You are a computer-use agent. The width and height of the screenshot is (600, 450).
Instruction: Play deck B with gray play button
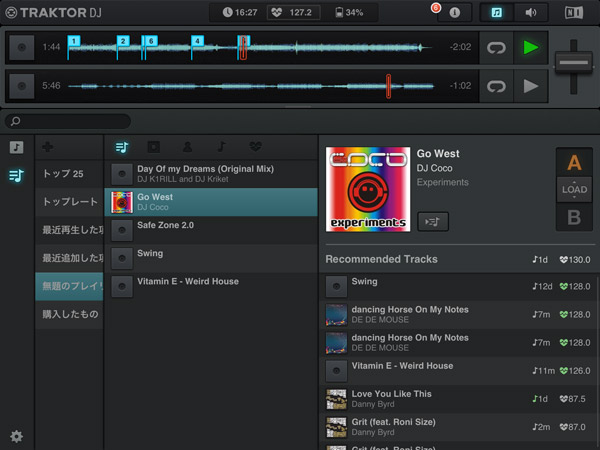(x=531, y=86)
